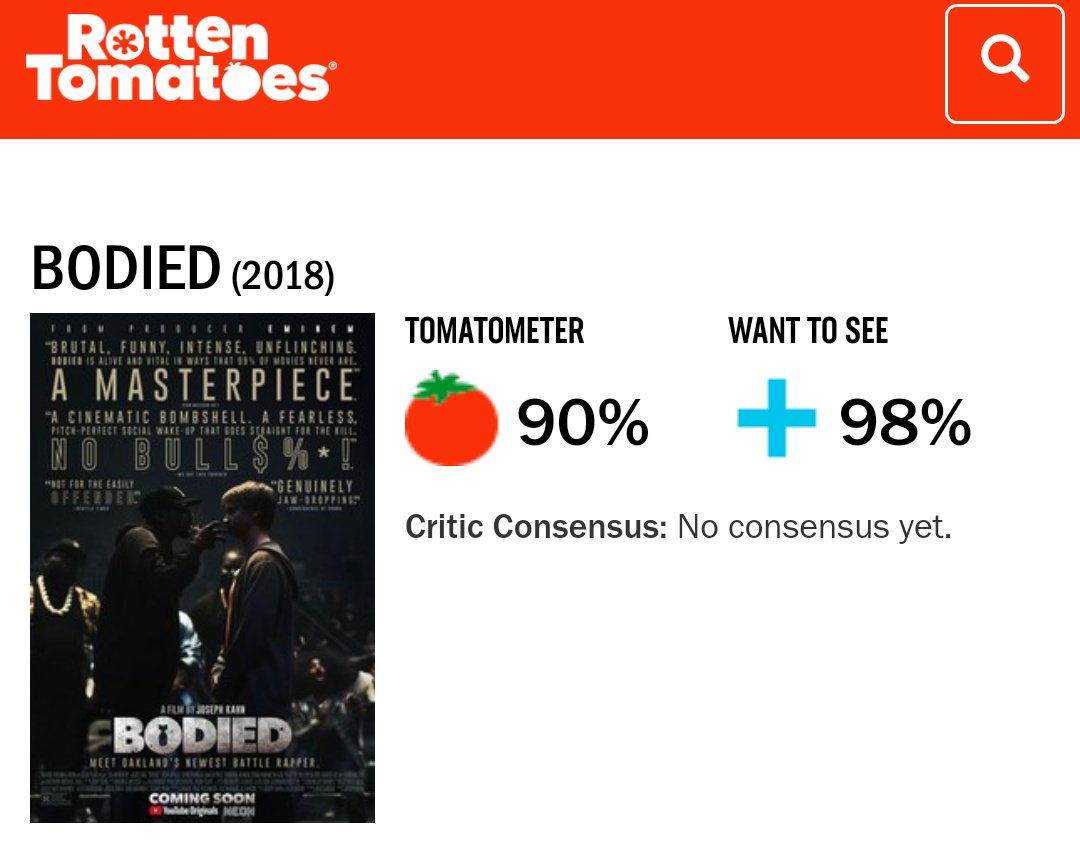This screenshot has height=853, width=1080.
Task: Click the 90% Tomatometer score
Action: [x=583, y=421]
